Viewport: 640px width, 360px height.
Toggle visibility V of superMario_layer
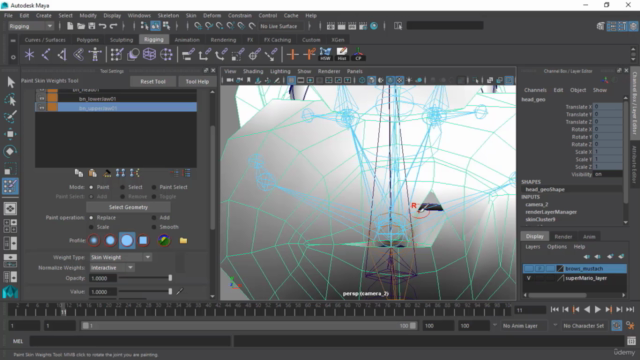528,278
